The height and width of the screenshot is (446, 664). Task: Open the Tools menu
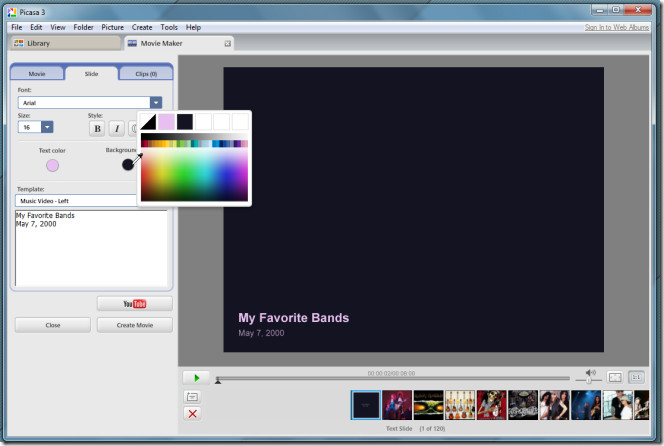pos(169,27)
